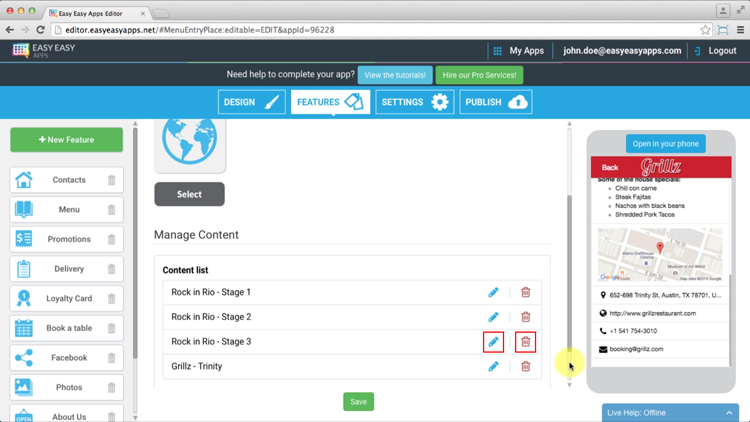
Task: Open the My Apps grid
Action: pos(518,51)
